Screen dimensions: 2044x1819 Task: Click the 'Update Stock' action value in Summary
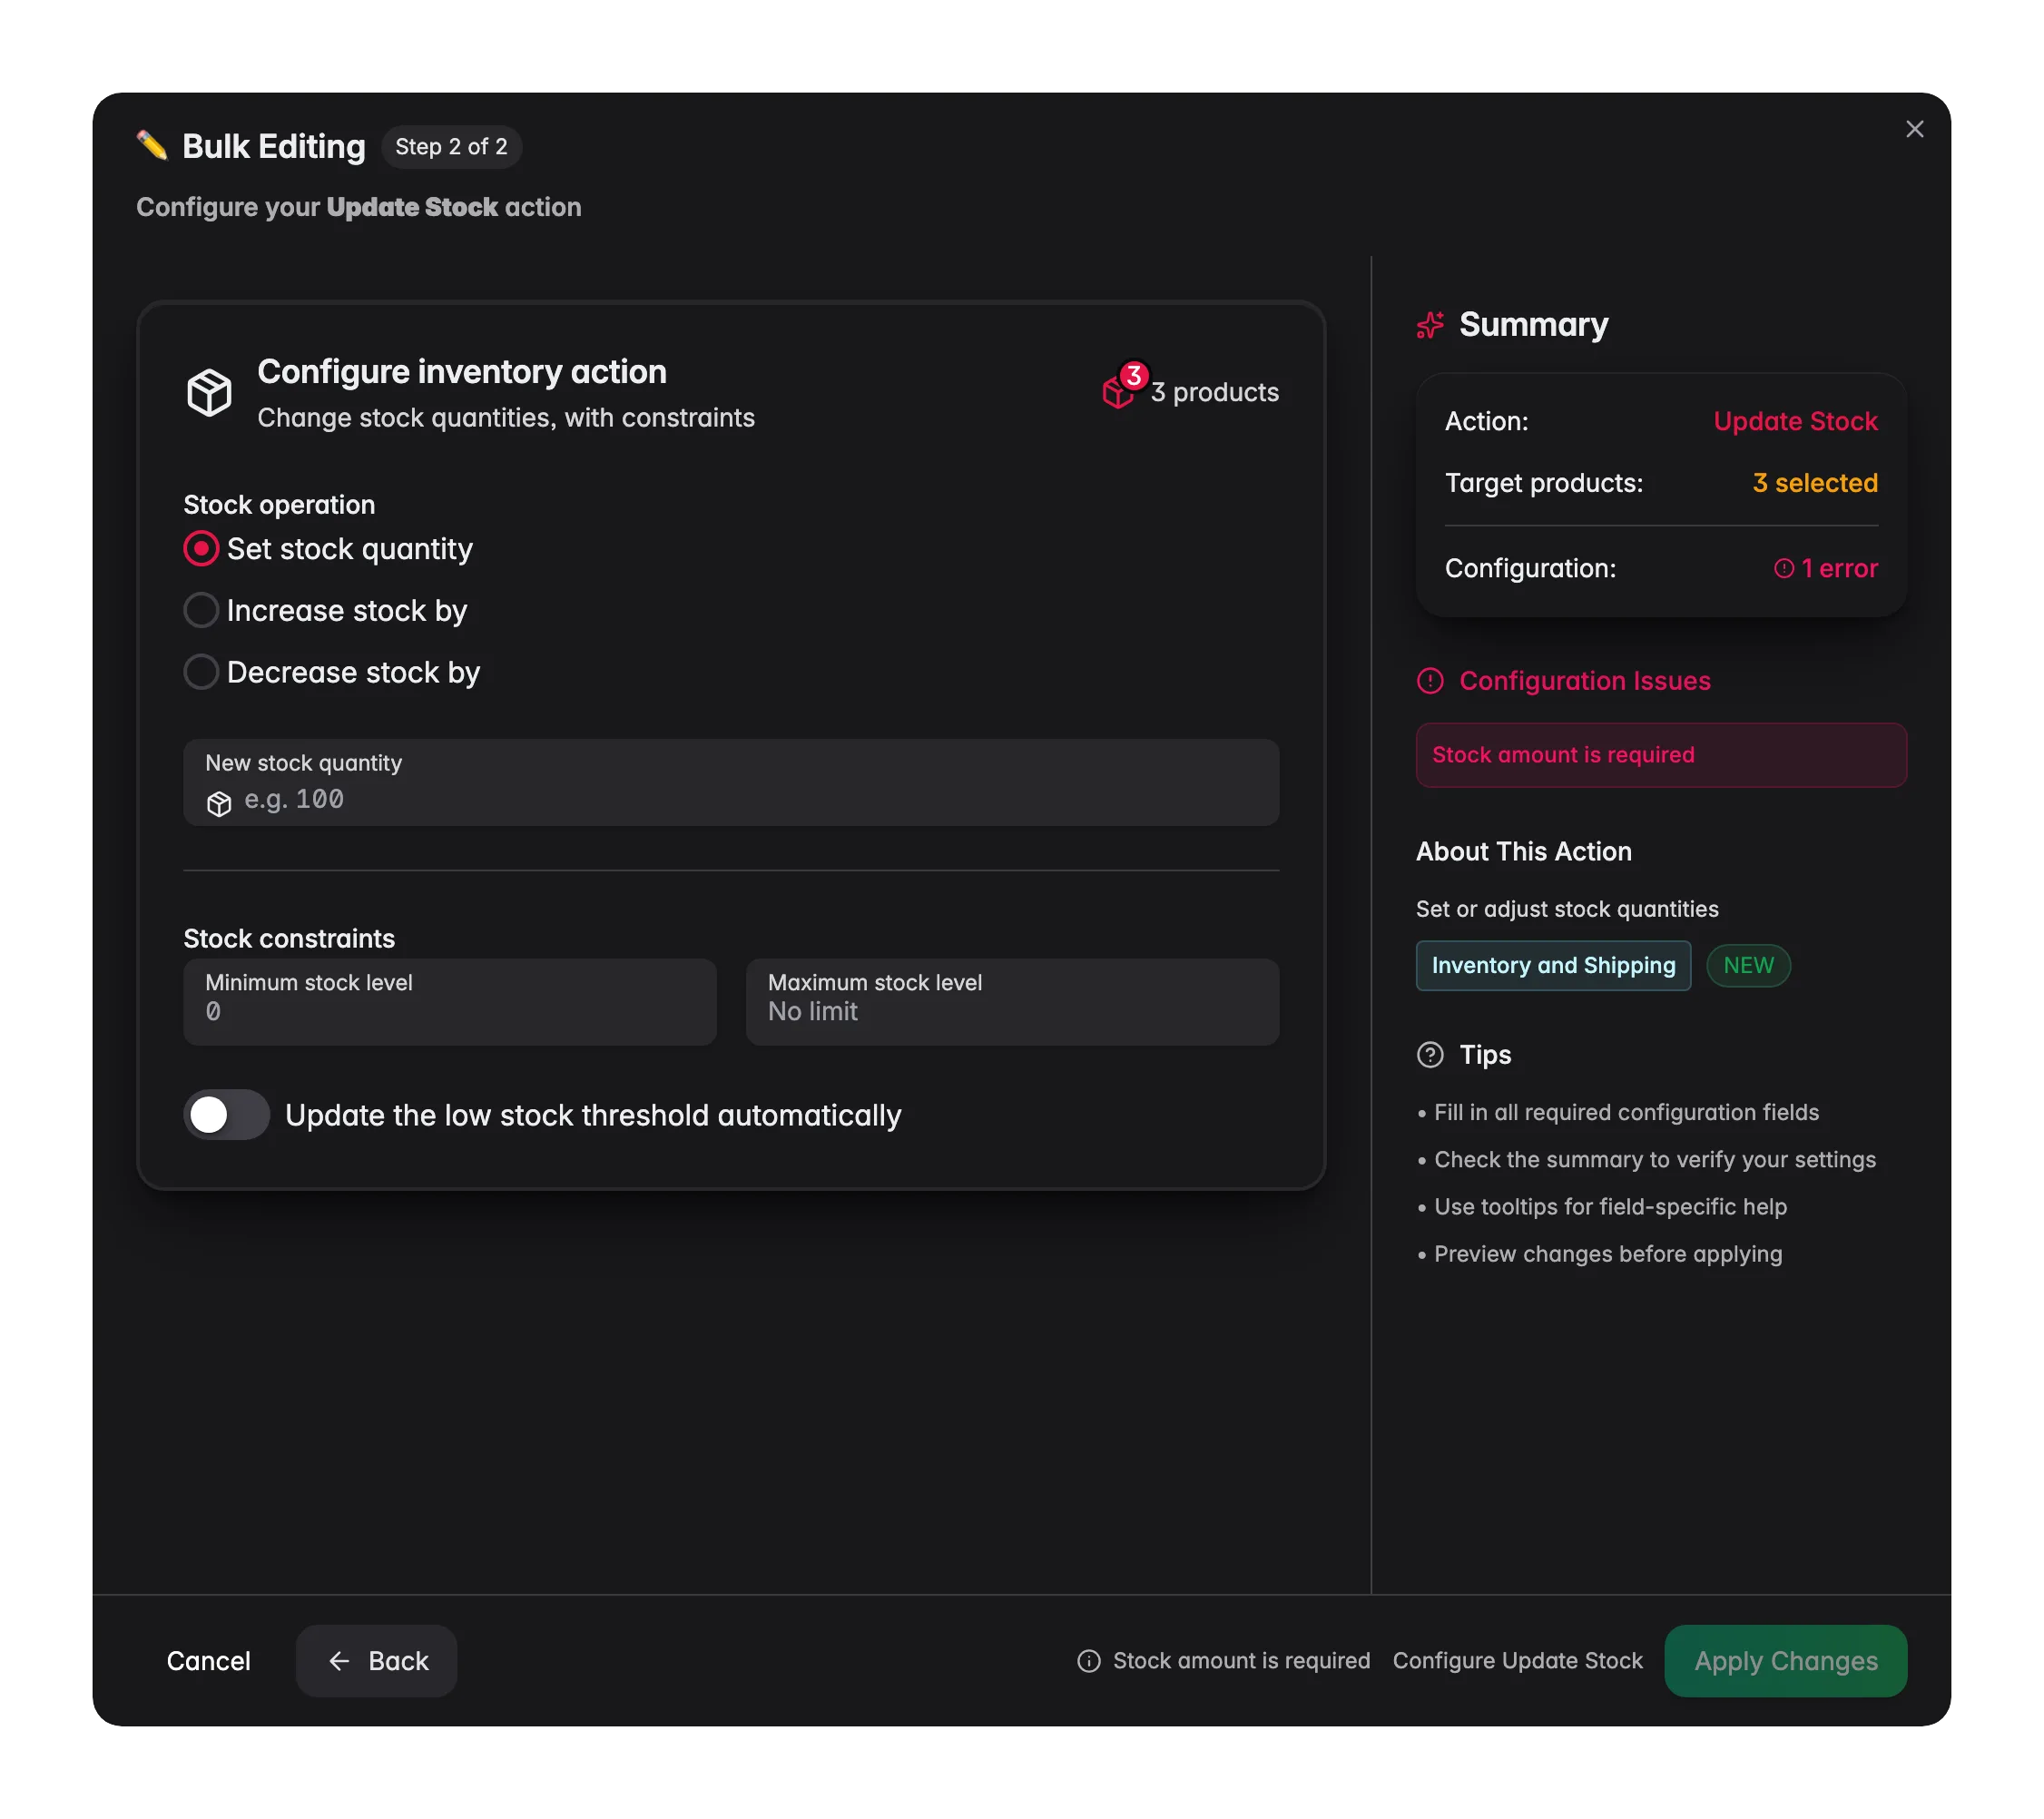[x=1795, y=421]
